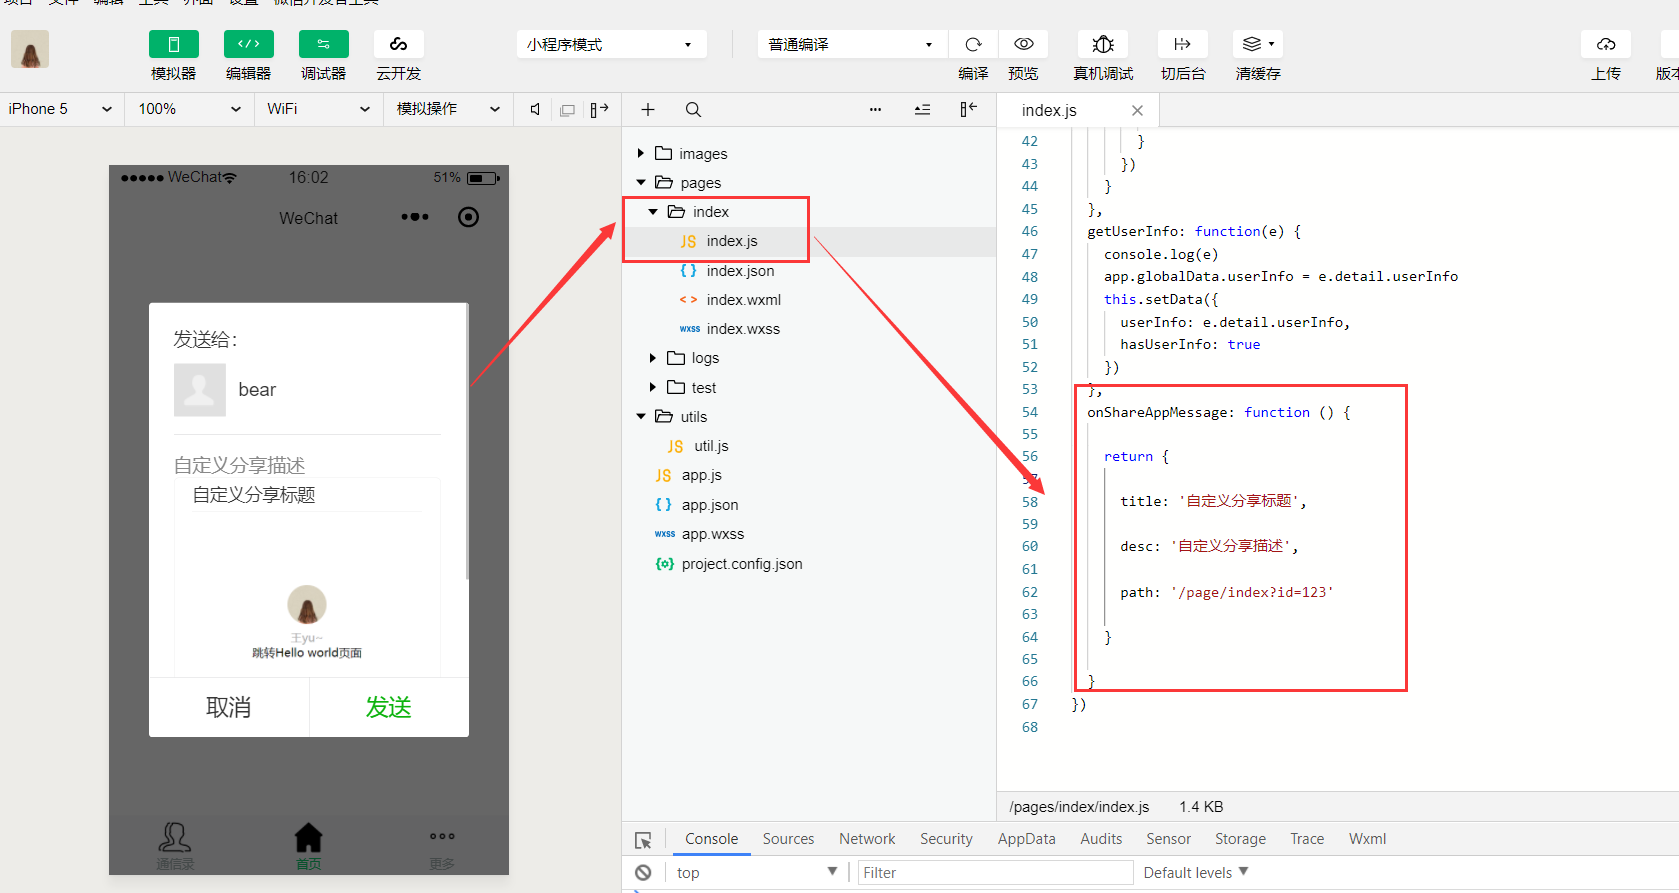Open the simulate operation dropdown
Viewport: 1679px width, 893px height.
pos(448,109)
